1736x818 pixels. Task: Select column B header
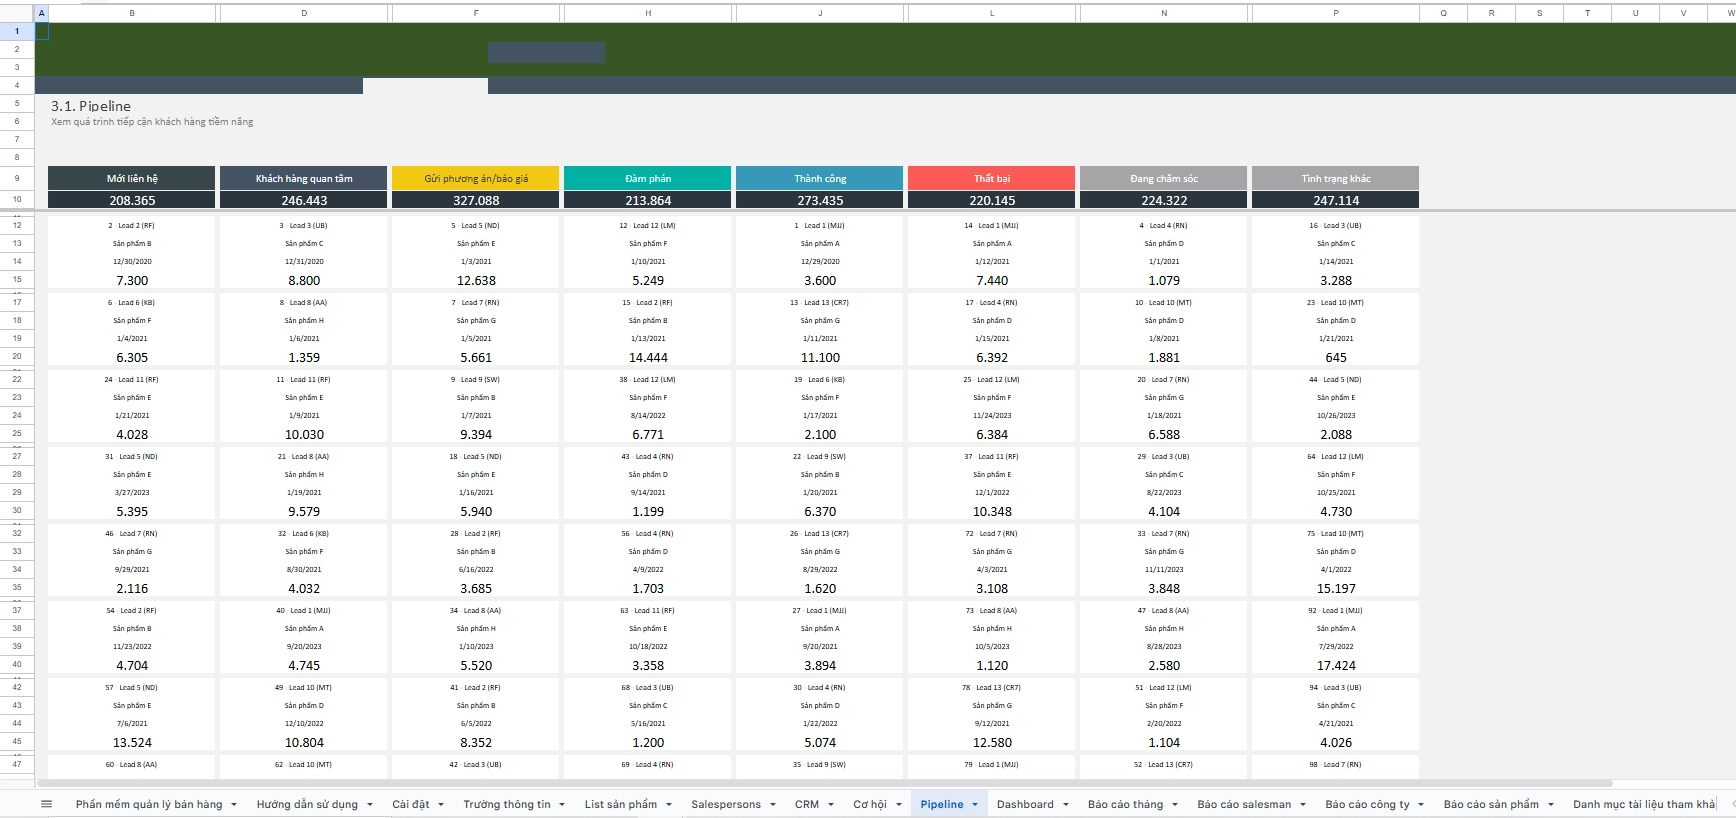point(132,13)
